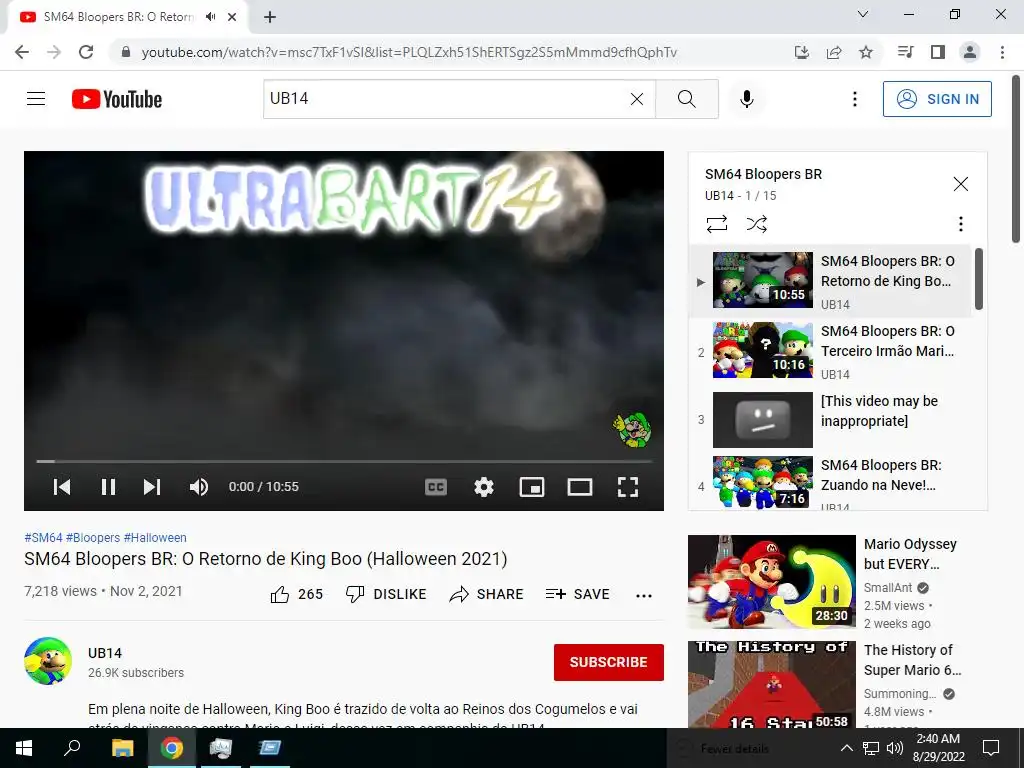
Task: Open YouTube settings three-dot menu
Action: click(854, 99)
